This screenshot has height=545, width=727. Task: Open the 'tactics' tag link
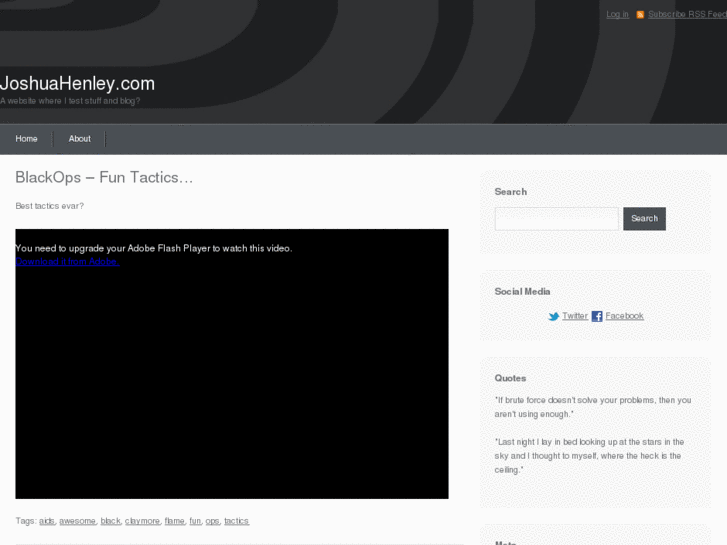(236, 521)
